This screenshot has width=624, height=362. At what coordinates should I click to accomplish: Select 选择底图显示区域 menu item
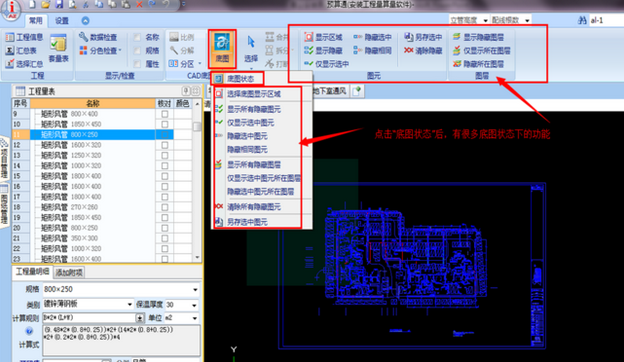(254, 94)
